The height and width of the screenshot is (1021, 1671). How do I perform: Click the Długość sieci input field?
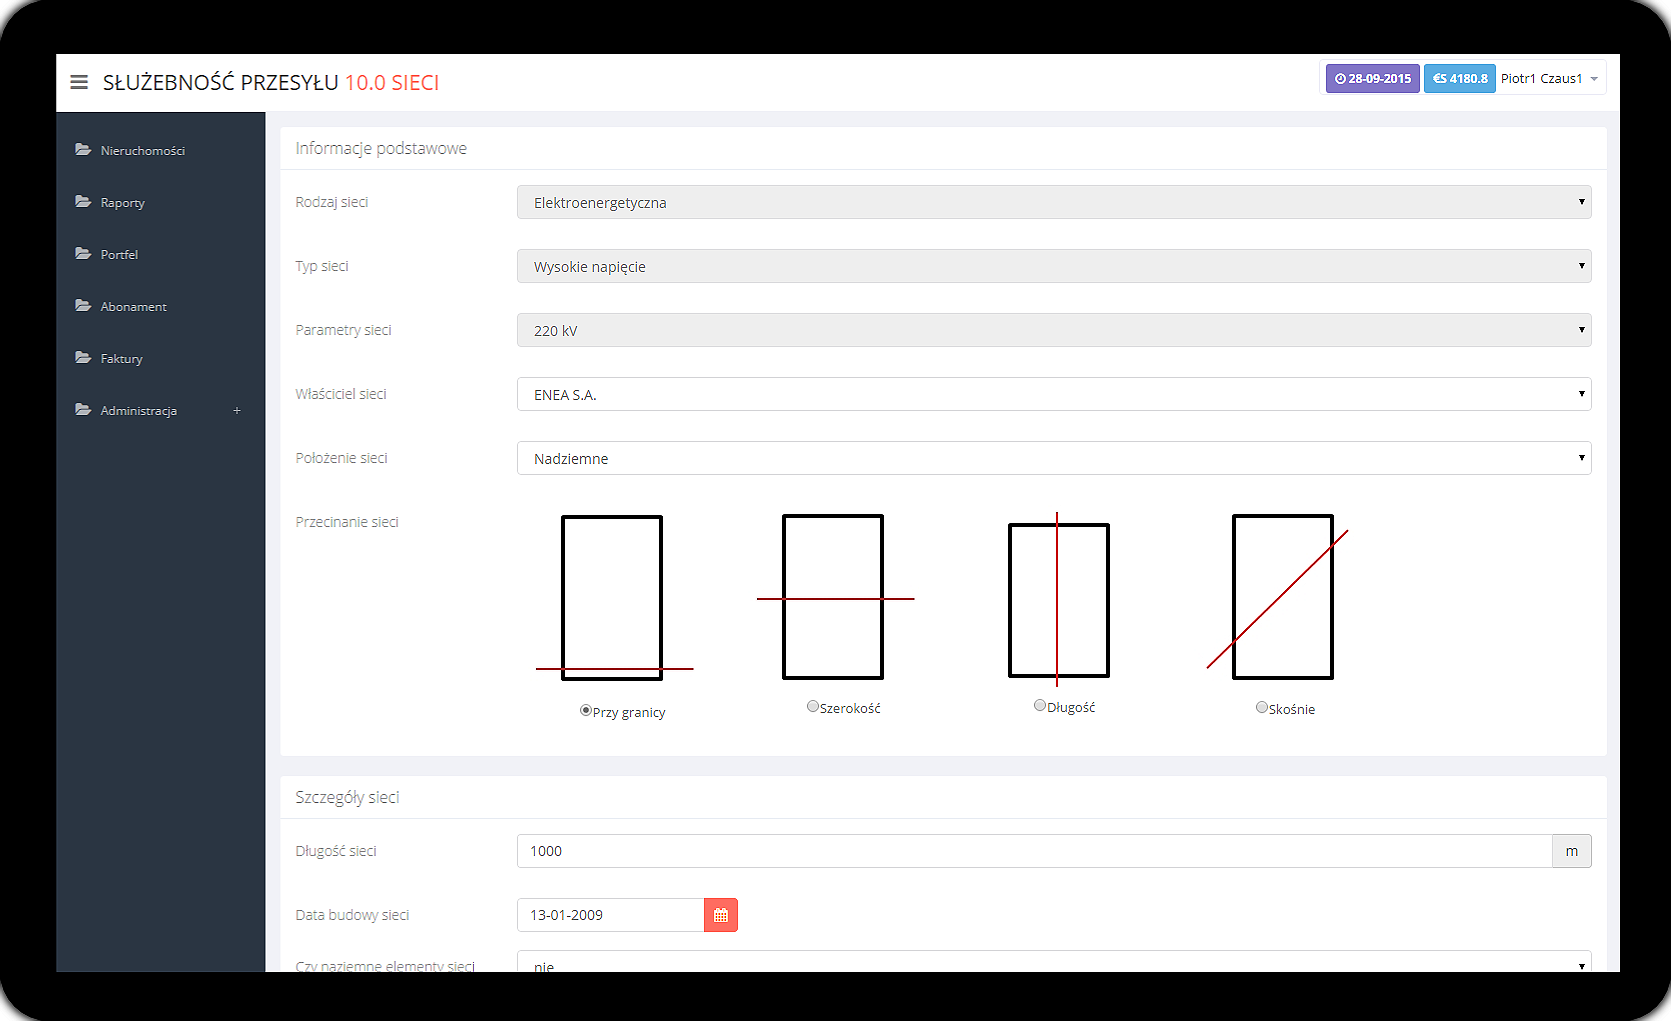tap(1033, 851)
